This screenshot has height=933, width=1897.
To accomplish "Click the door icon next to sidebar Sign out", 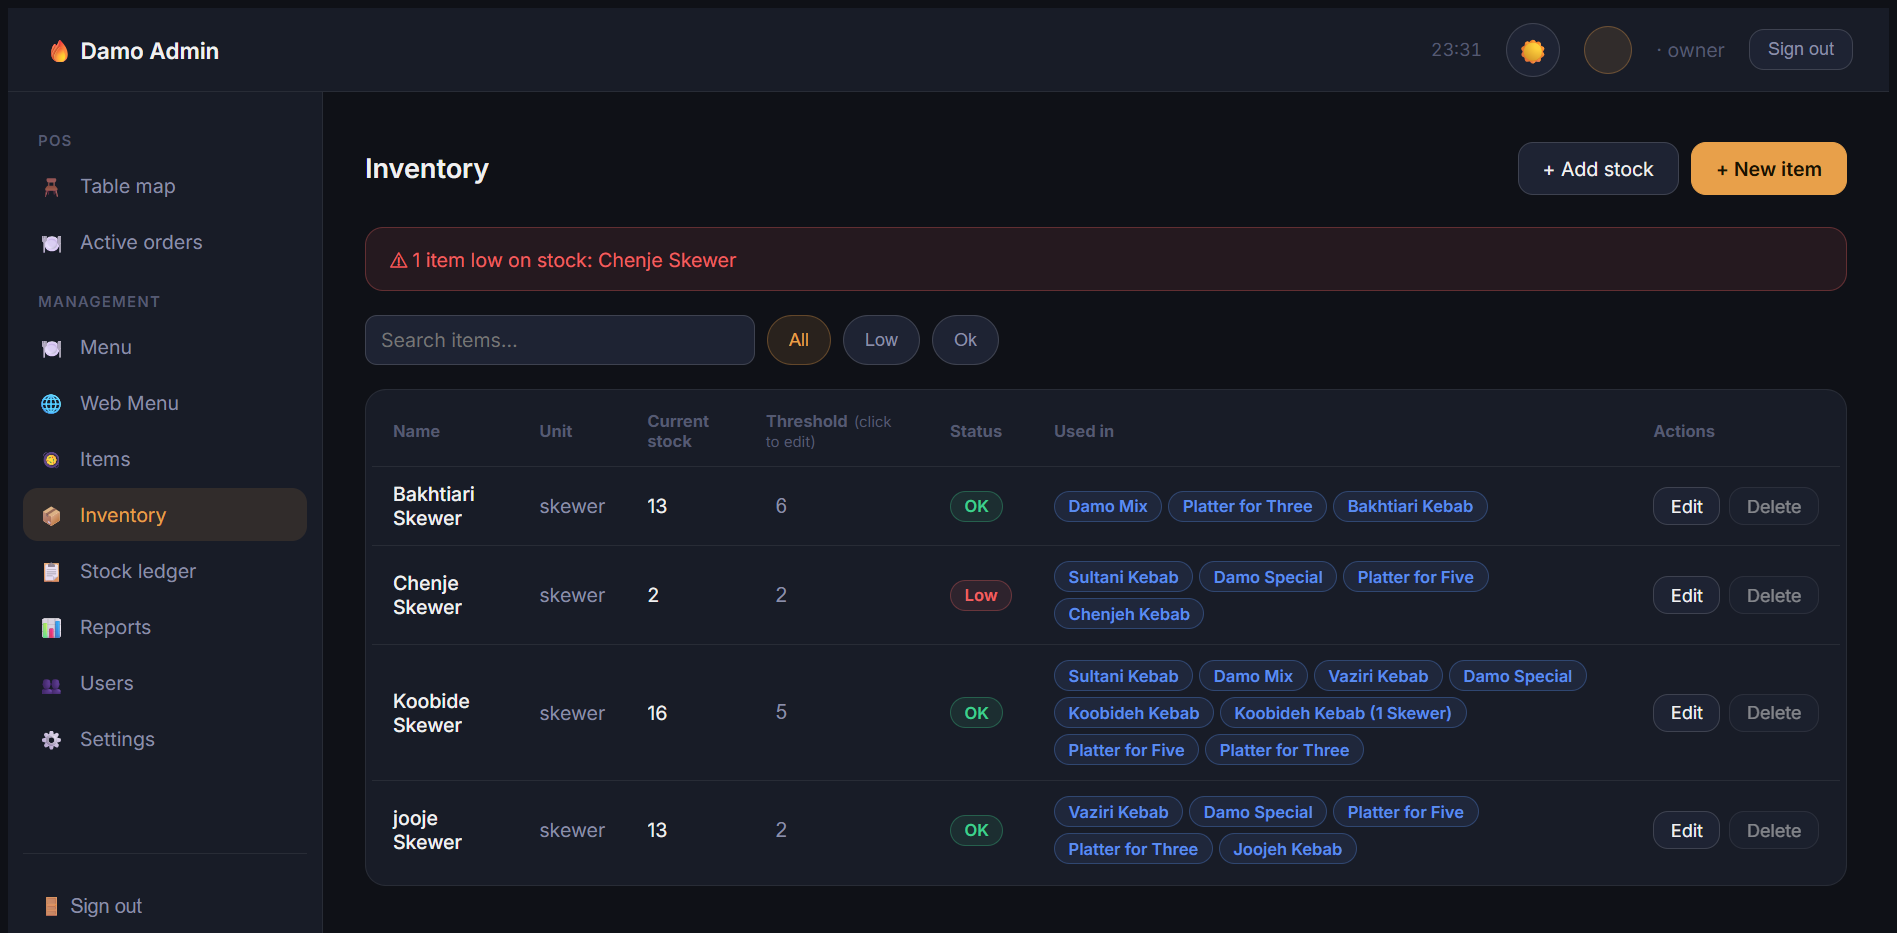I will 51,906.
